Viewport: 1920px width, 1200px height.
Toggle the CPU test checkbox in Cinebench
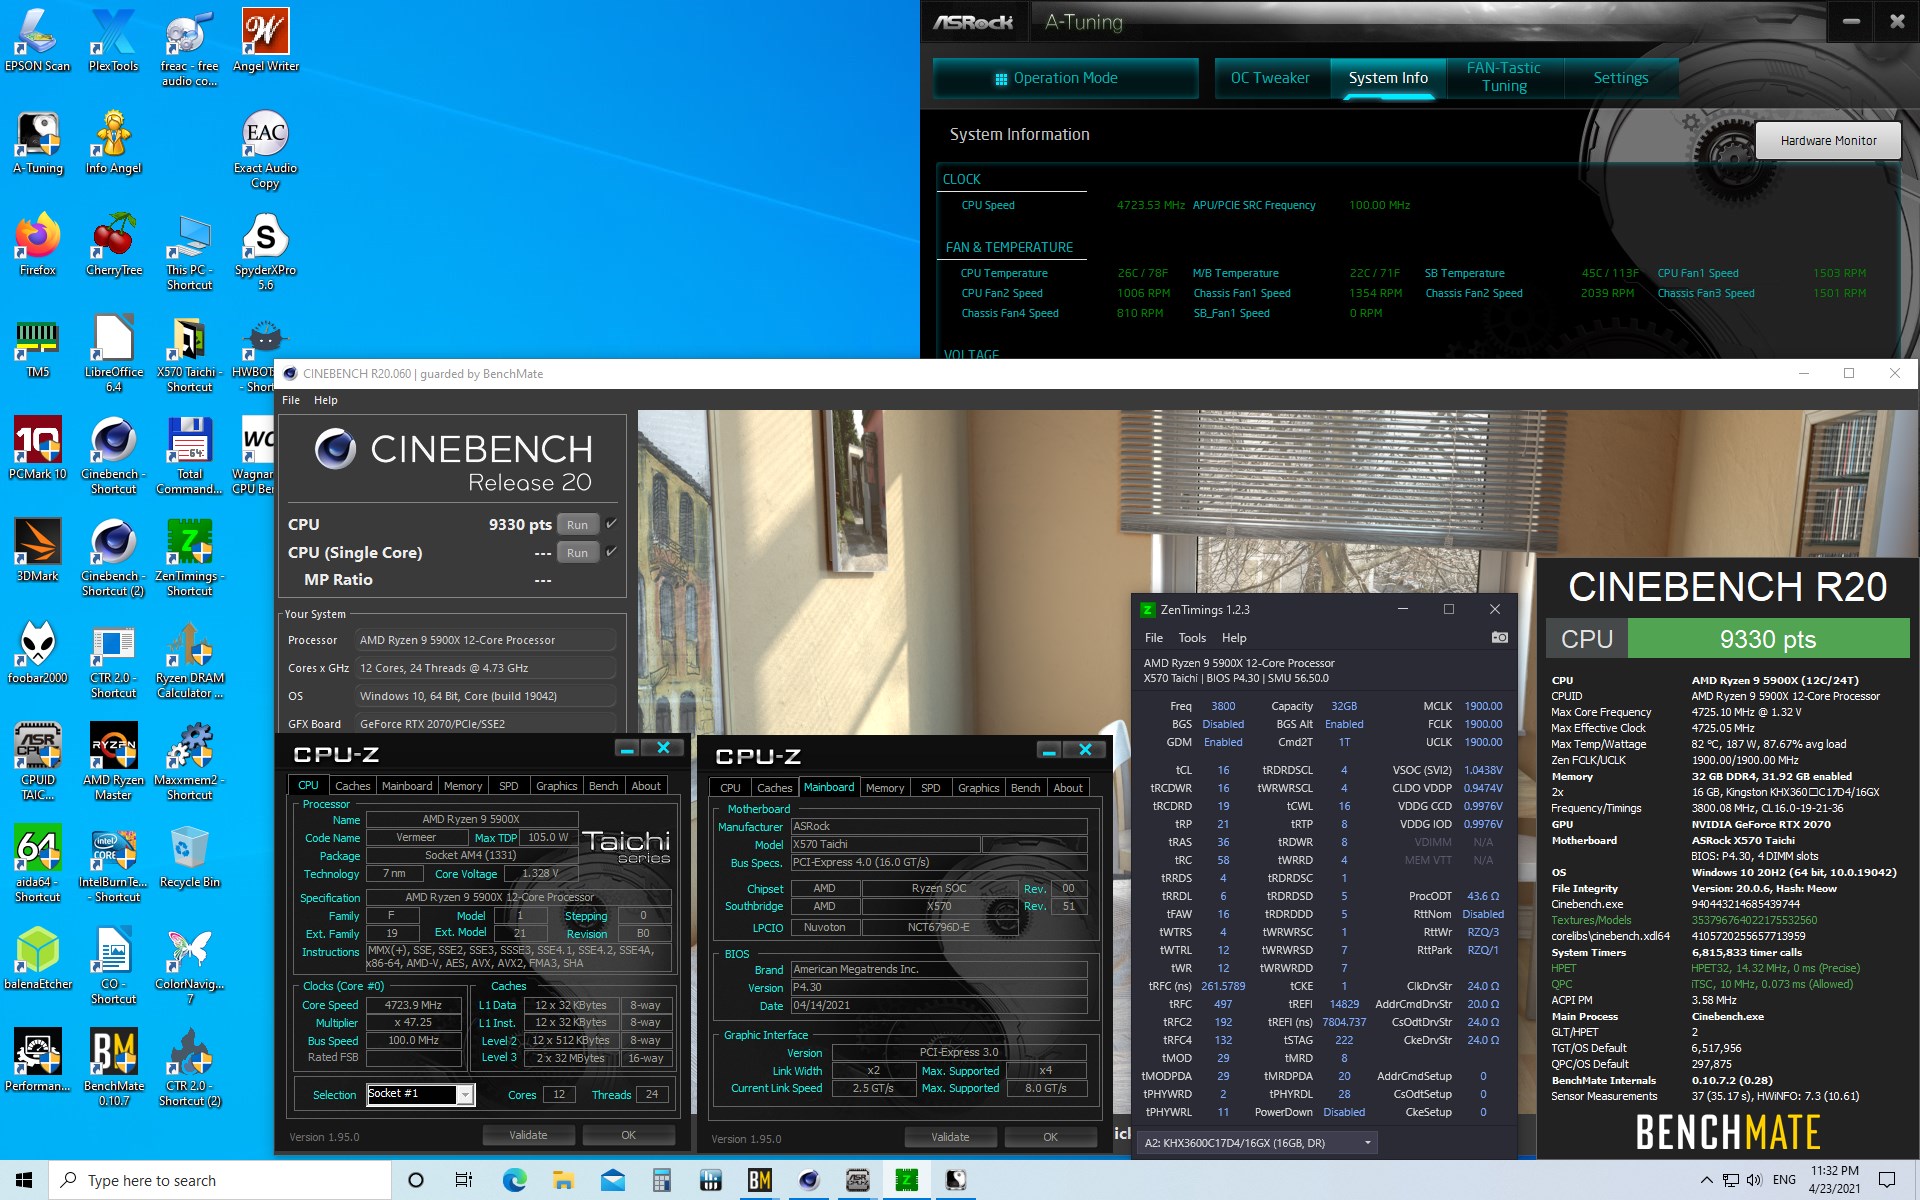pos(611,524)
